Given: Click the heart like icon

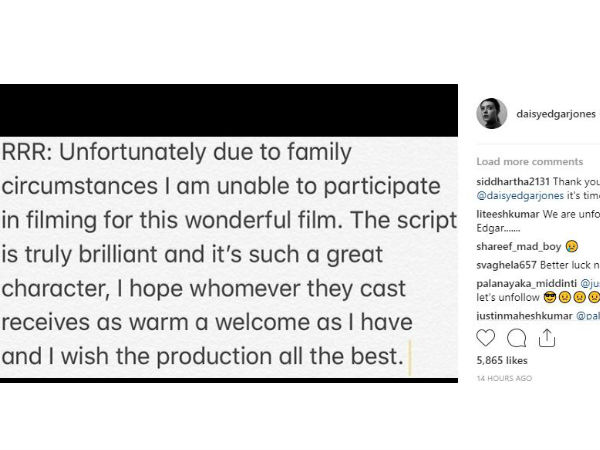Looking at the screenshot, I should 486,338.
